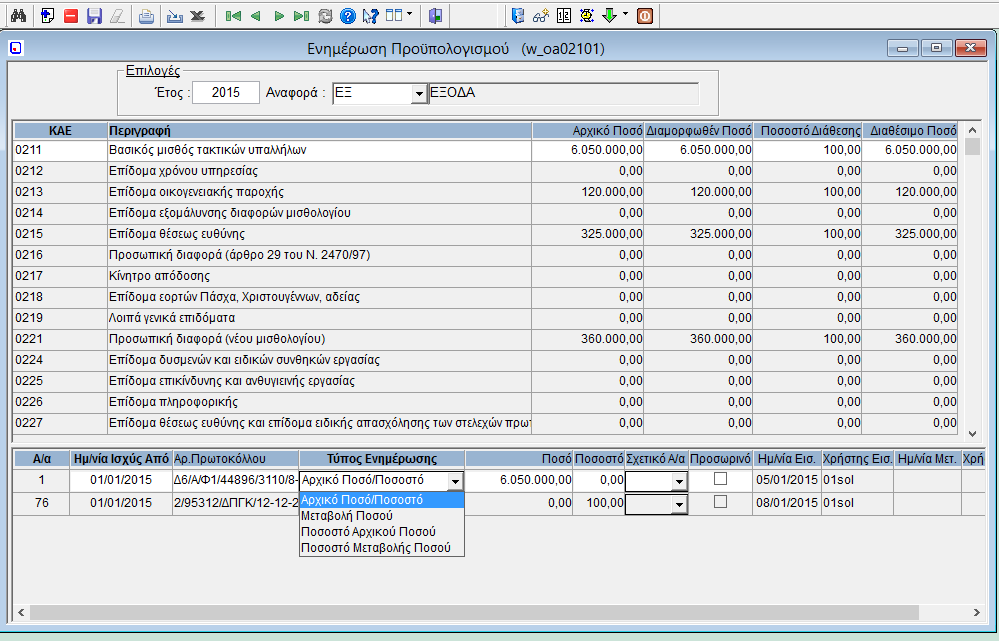Expand arrow beside green down arrow
This screenshot has height=641, width=999.
tap(625, 14)
